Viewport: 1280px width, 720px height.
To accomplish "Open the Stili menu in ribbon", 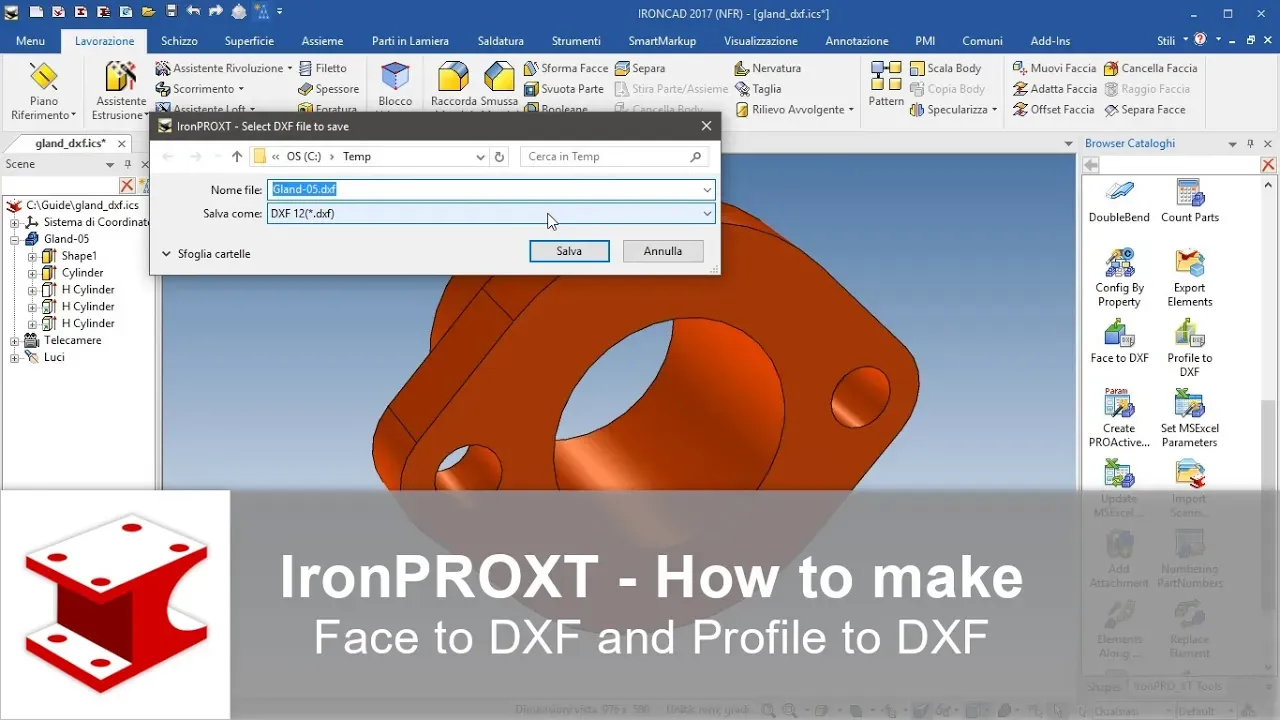I will click(x=1171, y=41).
